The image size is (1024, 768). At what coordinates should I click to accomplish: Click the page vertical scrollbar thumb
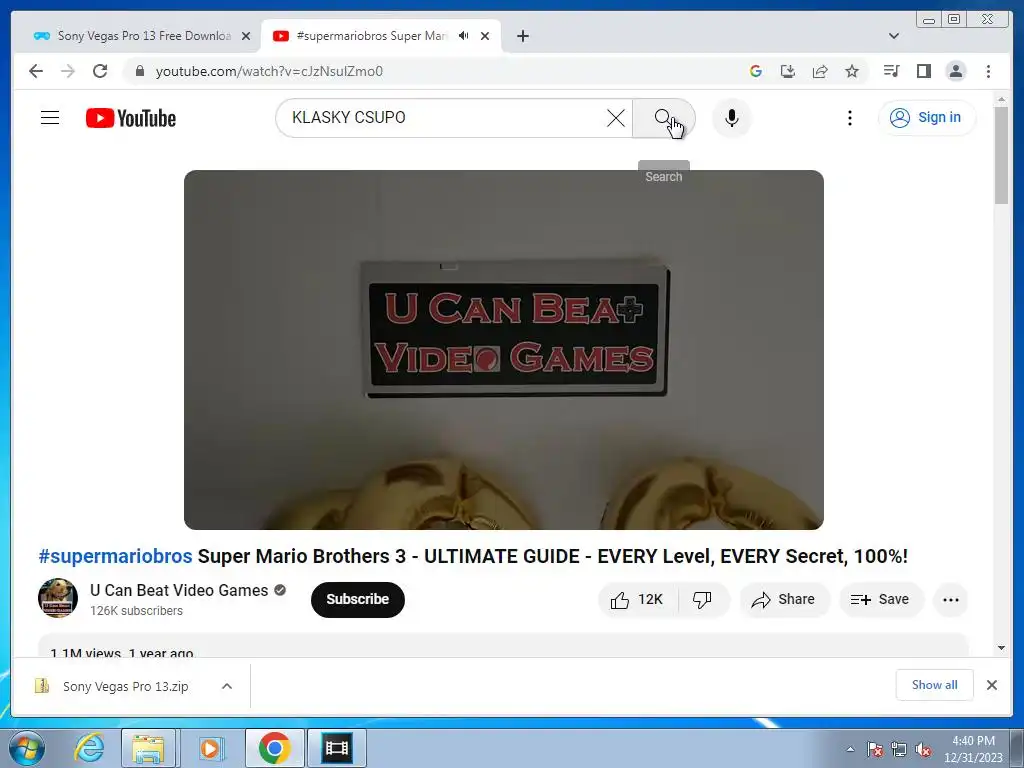point(1001,155)
